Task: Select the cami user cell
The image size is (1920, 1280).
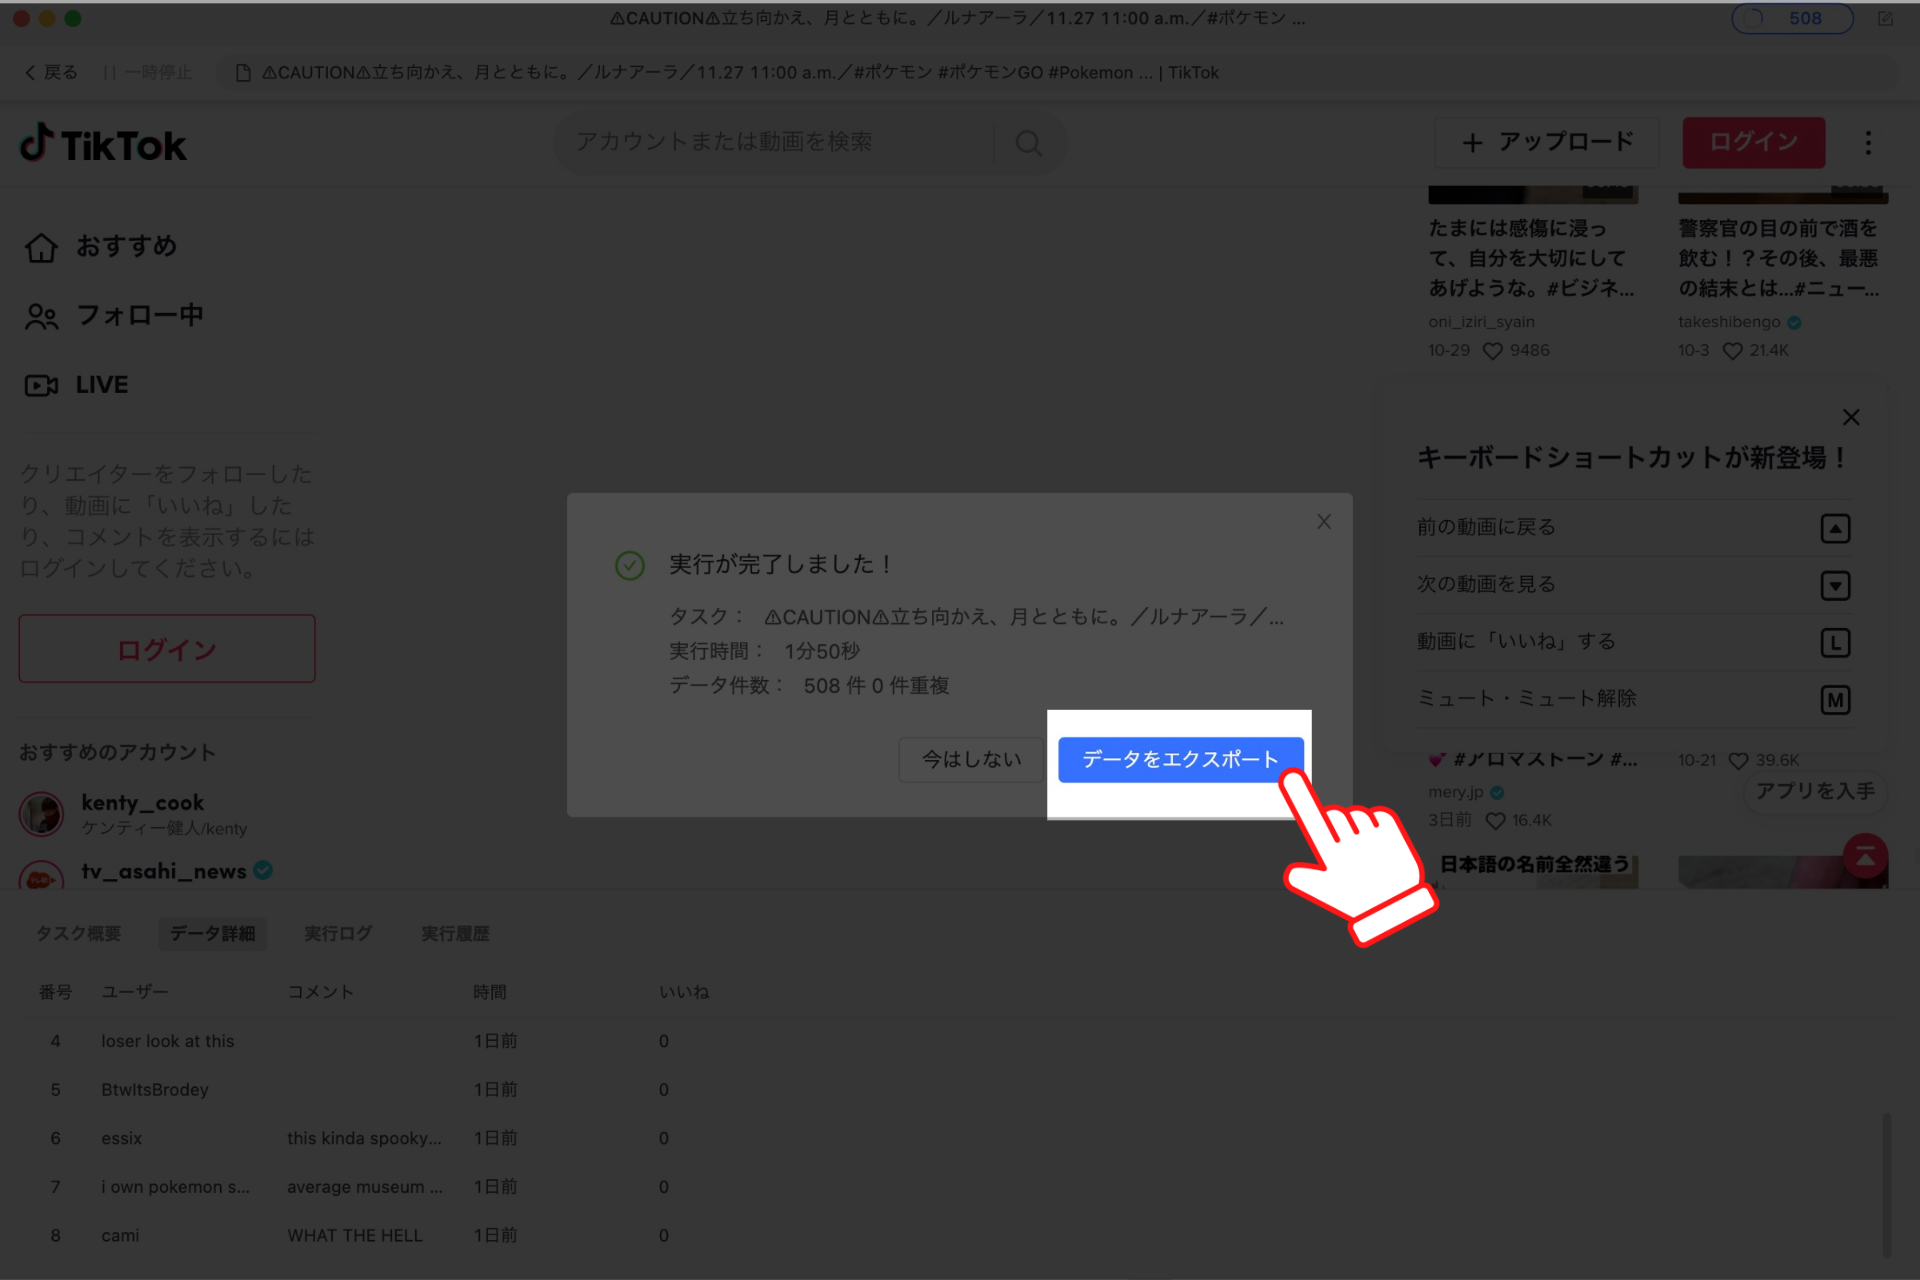Action: 120,1236
